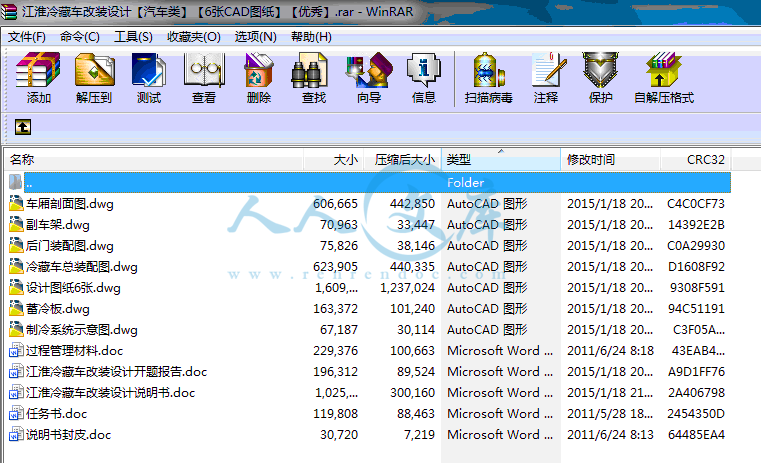The image size is (761, 463).
Task: Select file 车厢剖面图.dwg
Action: click(x=70, y=204)
